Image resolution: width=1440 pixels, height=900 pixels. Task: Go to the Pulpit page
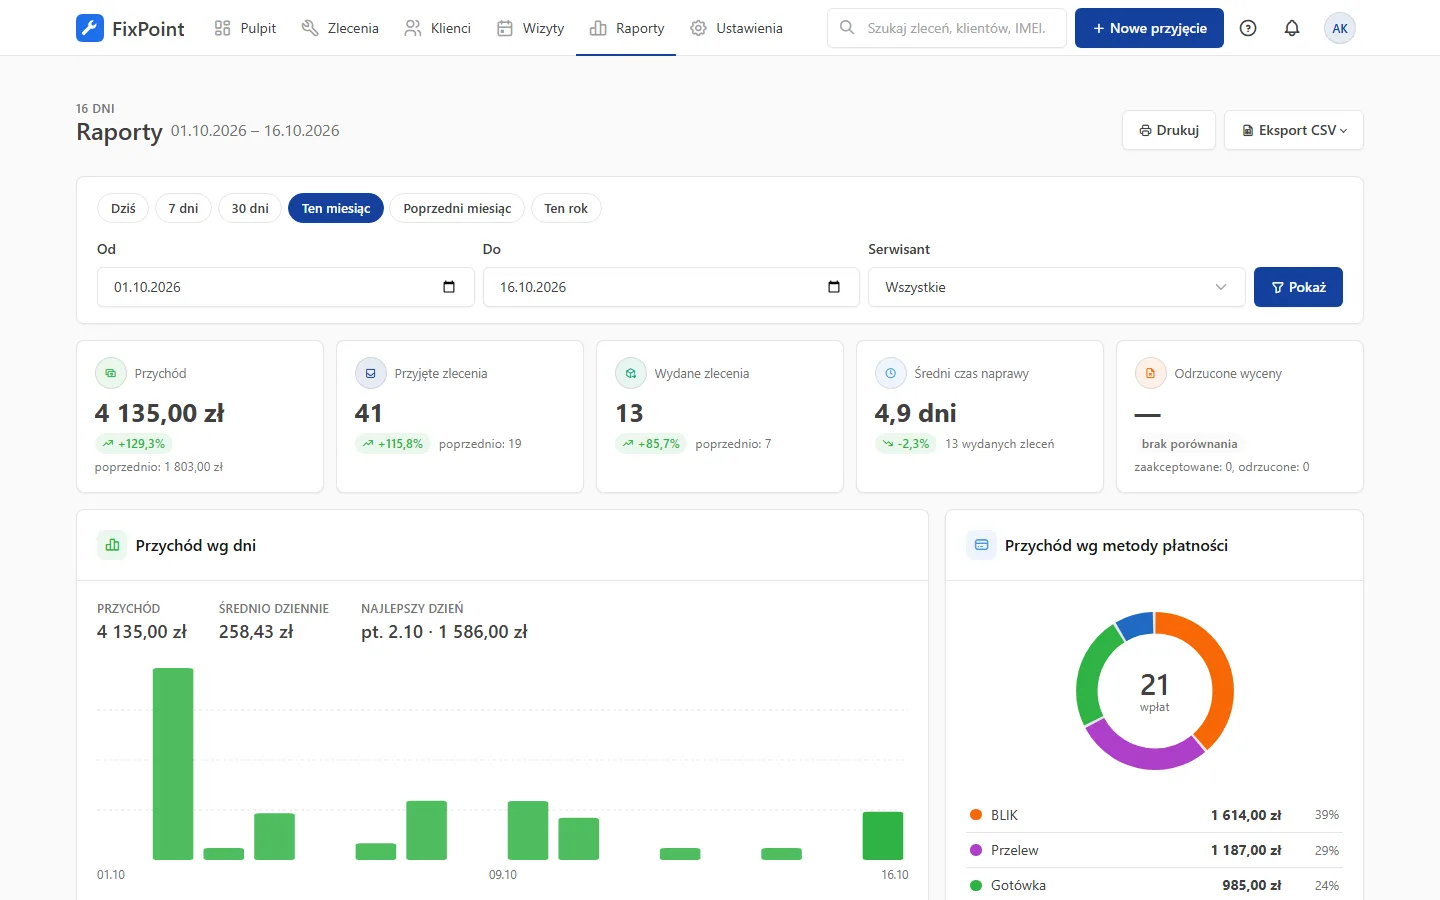pyautogui.click(x=245, y=28)
